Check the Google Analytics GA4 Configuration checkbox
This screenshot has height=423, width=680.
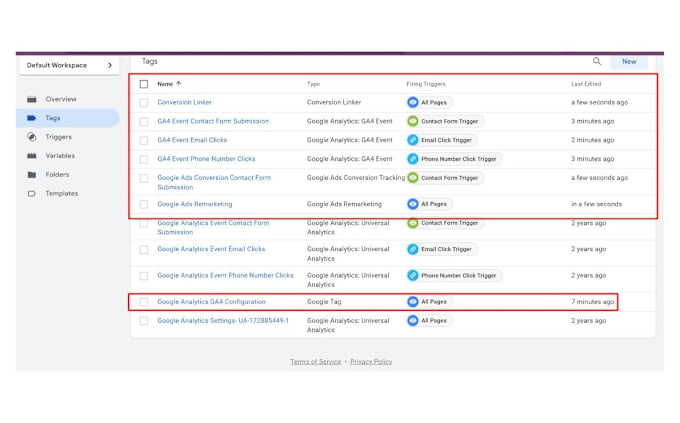(144, 302)
